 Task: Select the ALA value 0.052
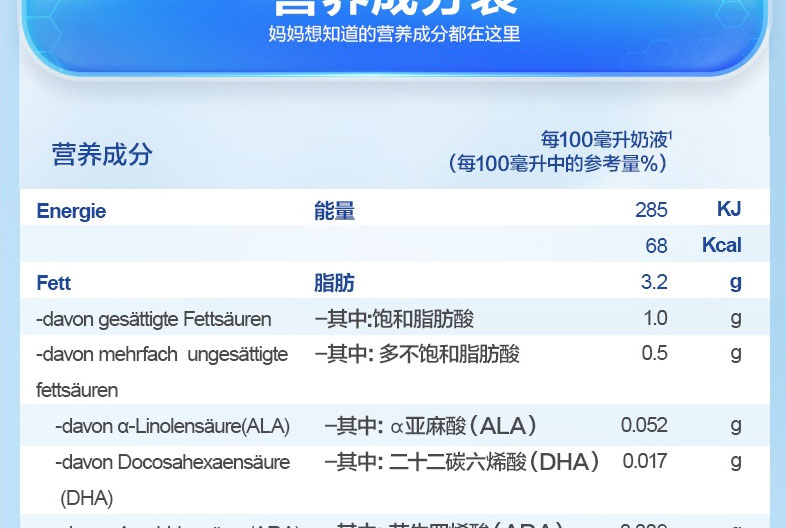[644, 425]
